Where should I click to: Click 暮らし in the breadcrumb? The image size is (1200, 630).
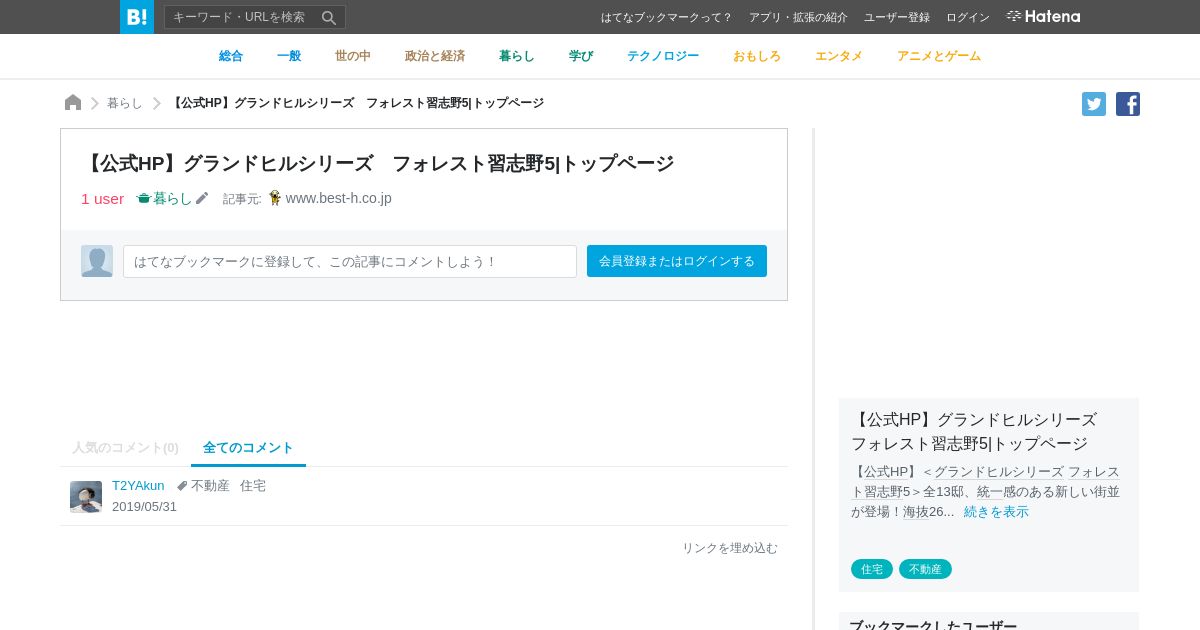click(125, 103)
